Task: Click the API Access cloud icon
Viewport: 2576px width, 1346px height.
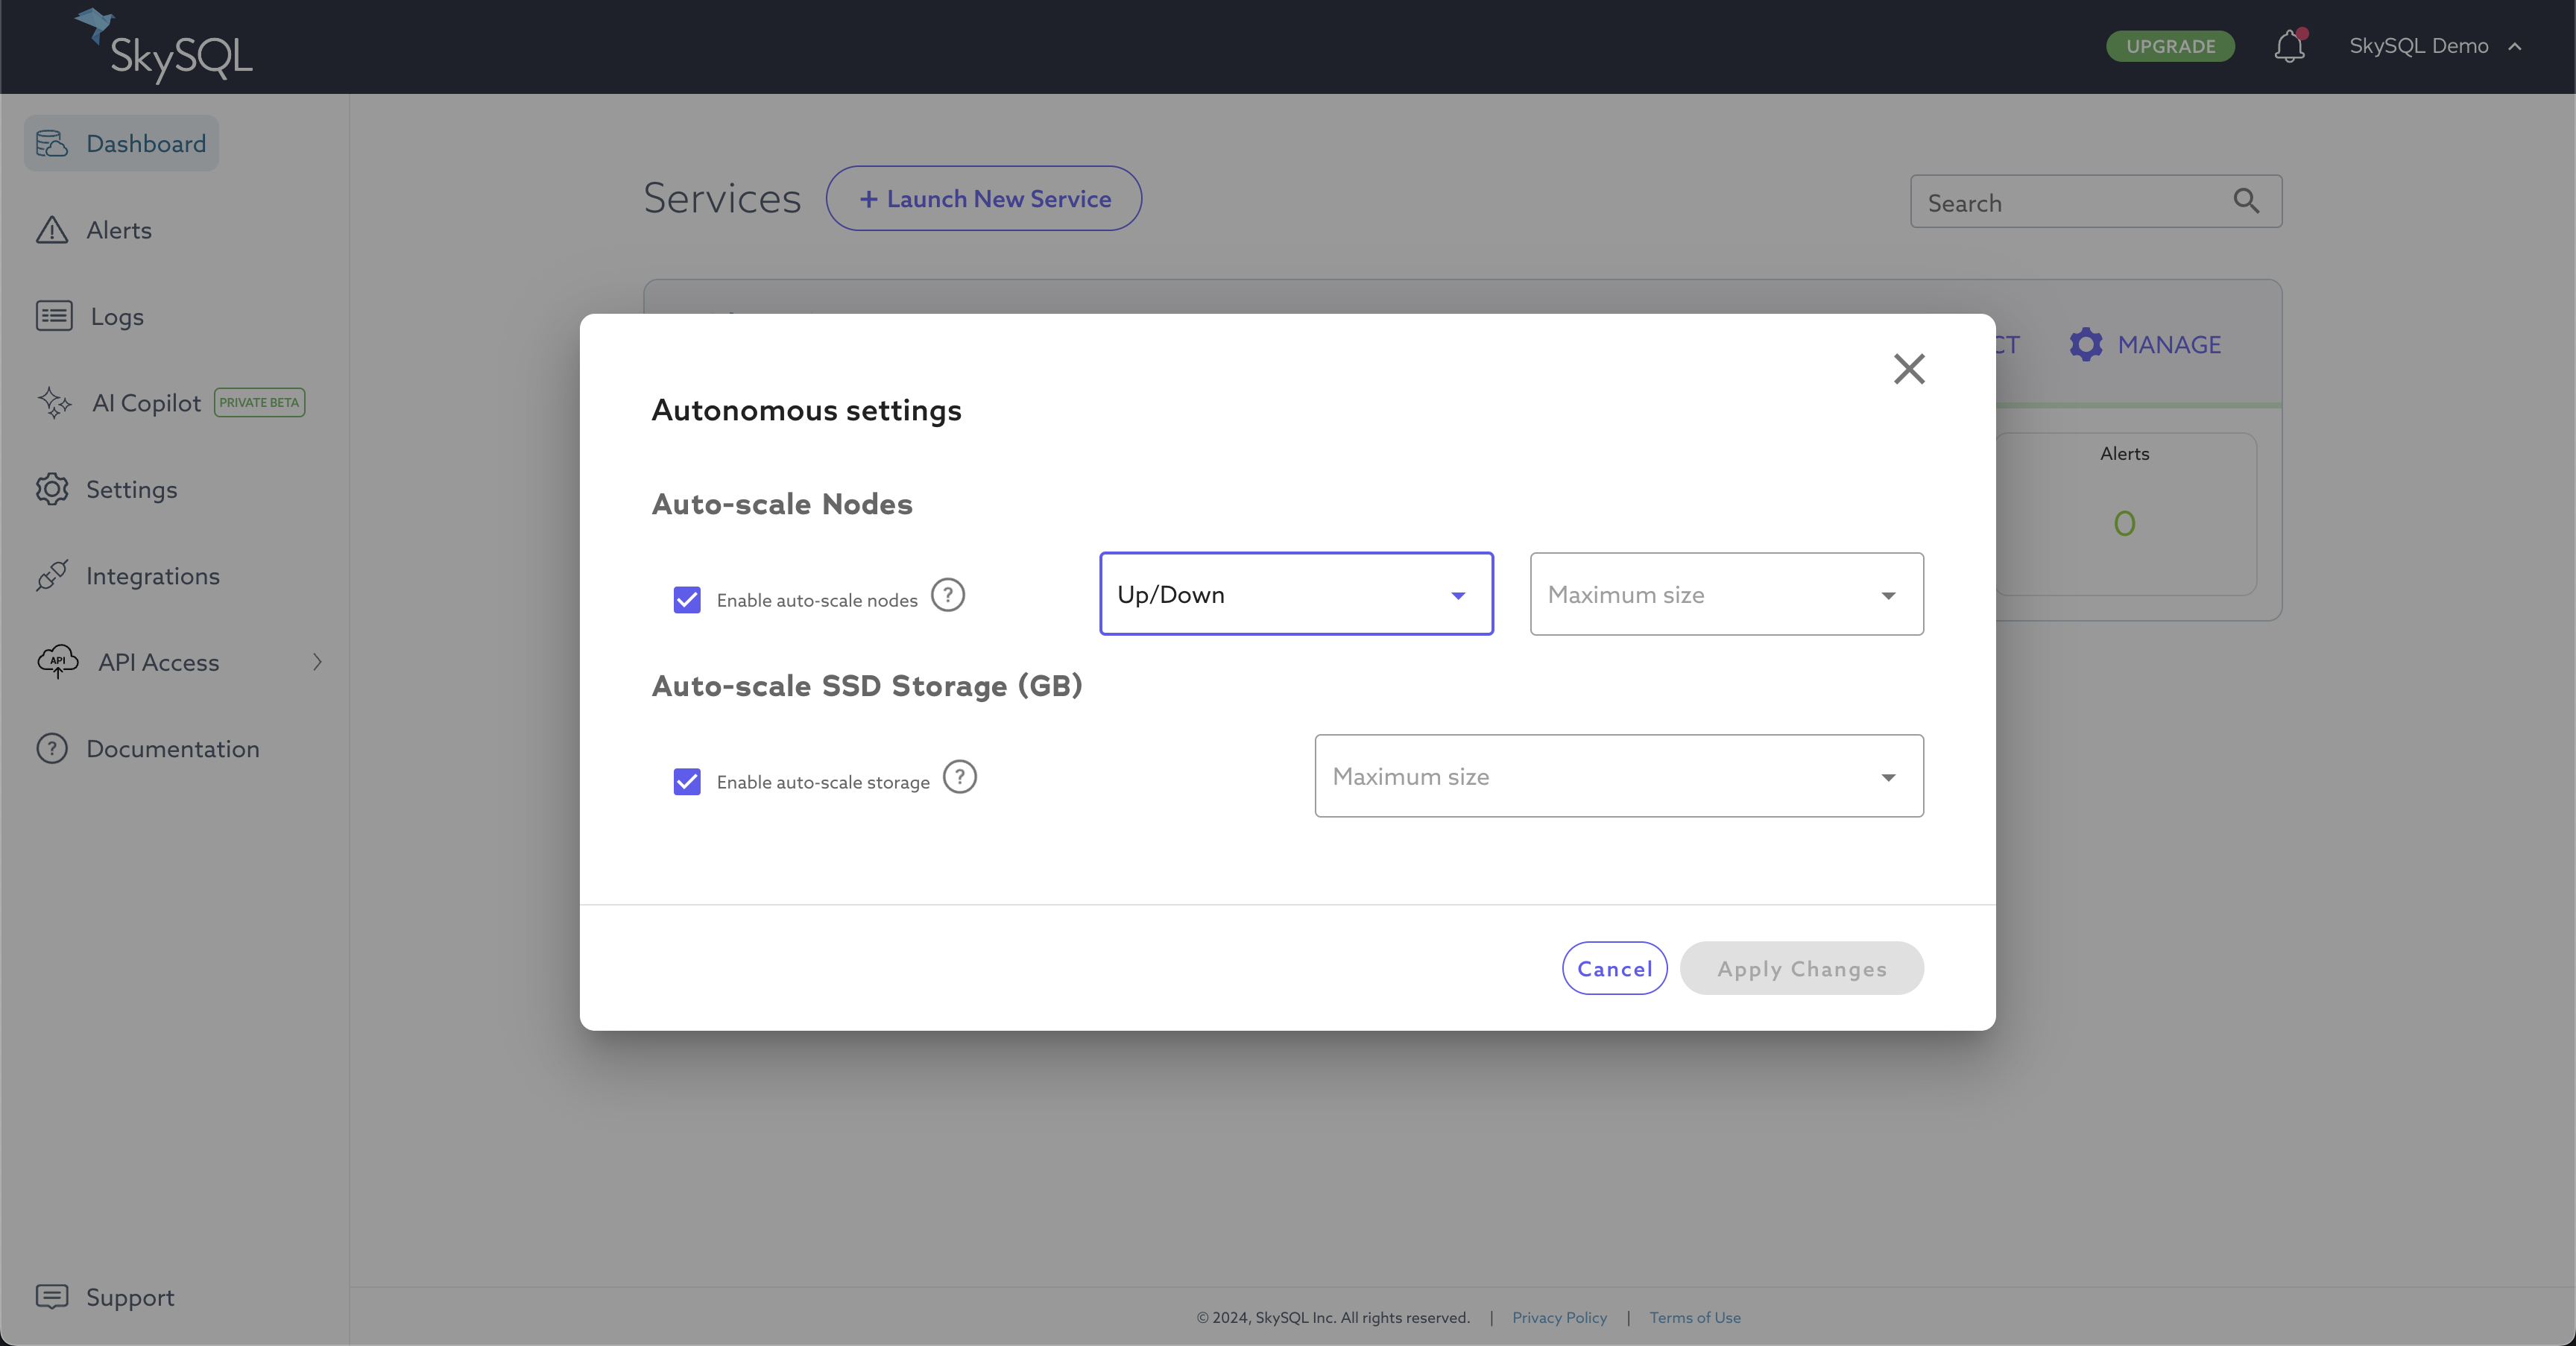Action: (x=57, y=661)
